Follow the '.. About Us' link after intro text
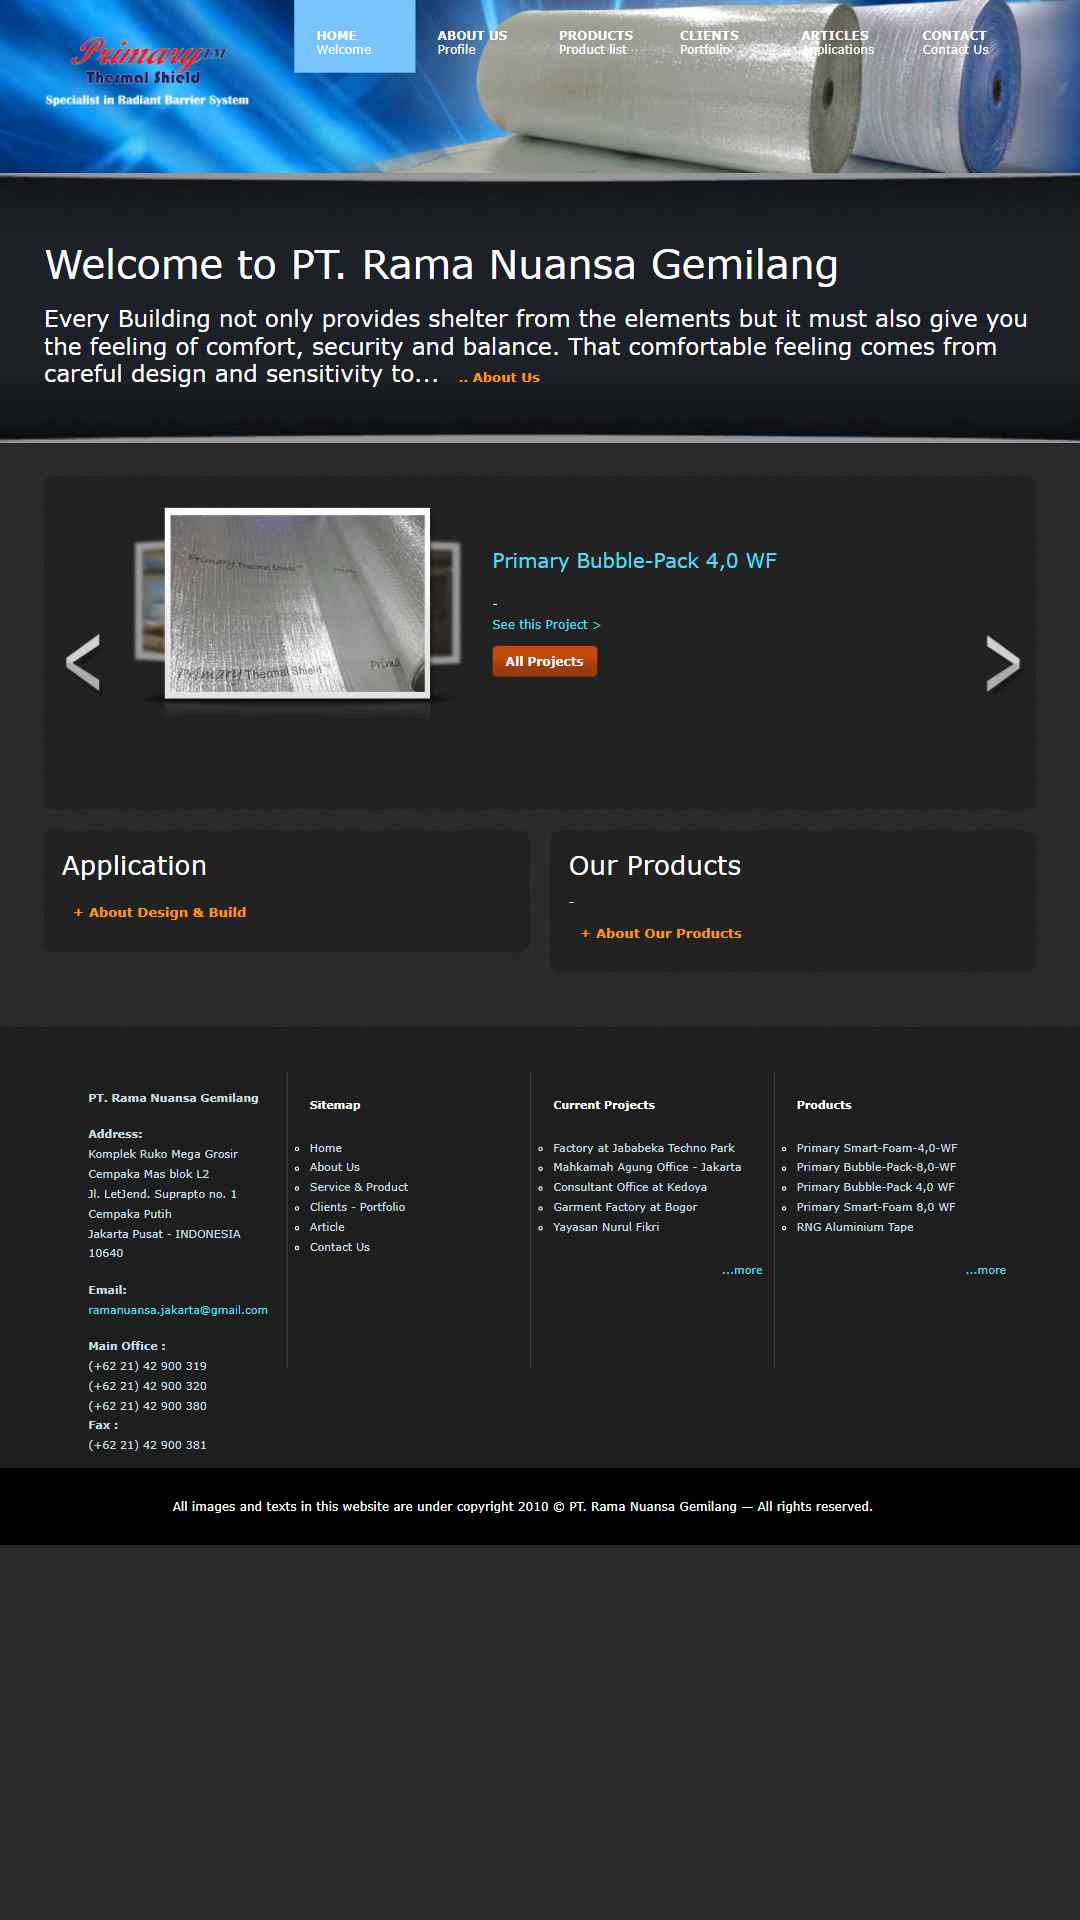 pos(499,378)
